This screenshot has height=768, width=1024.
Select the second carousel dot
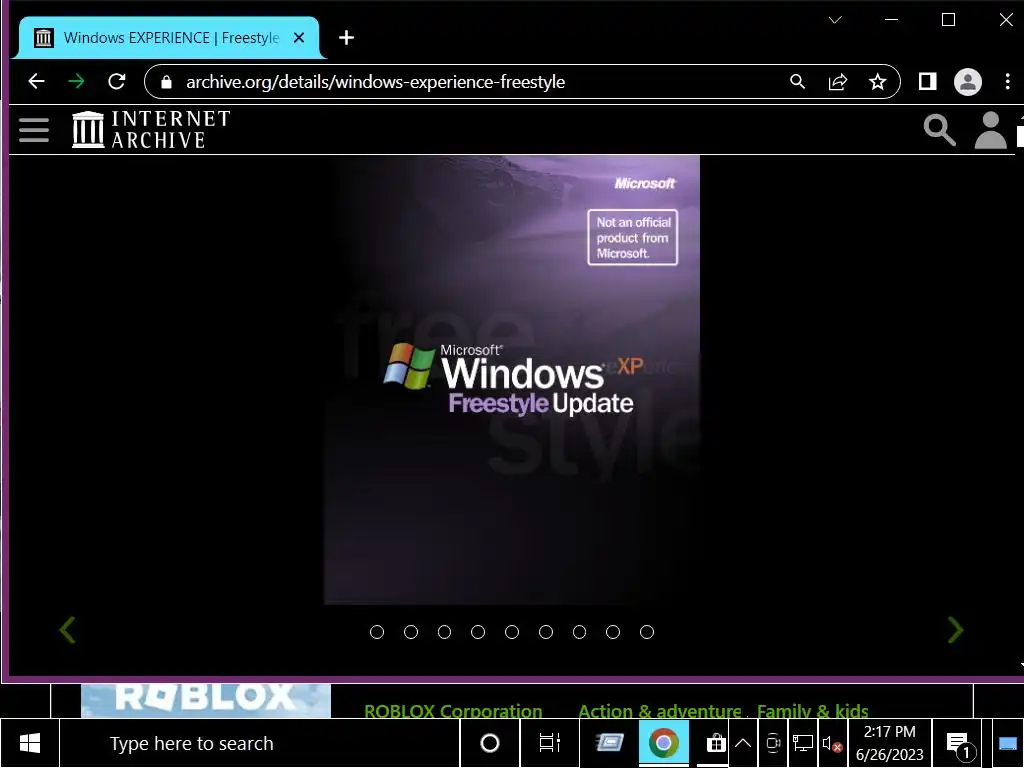[x=411, y=632]
